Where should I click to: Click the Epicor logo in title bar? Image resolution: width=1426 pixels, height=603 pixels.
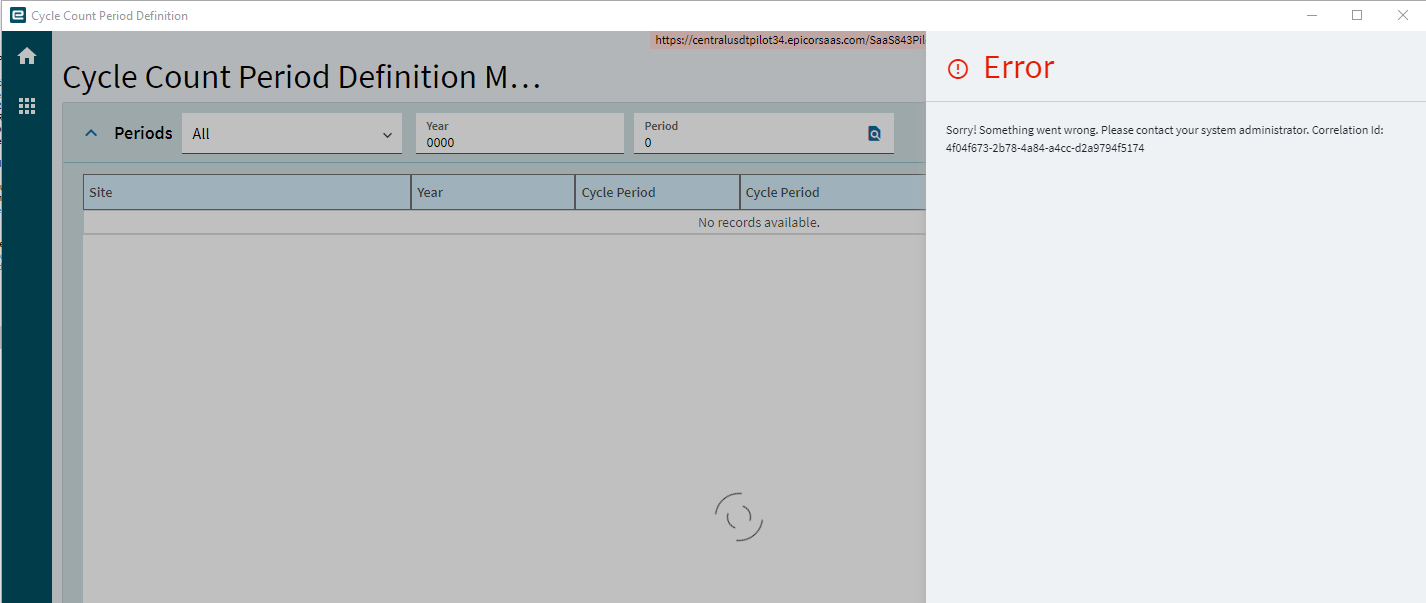(x=17, y=15)
